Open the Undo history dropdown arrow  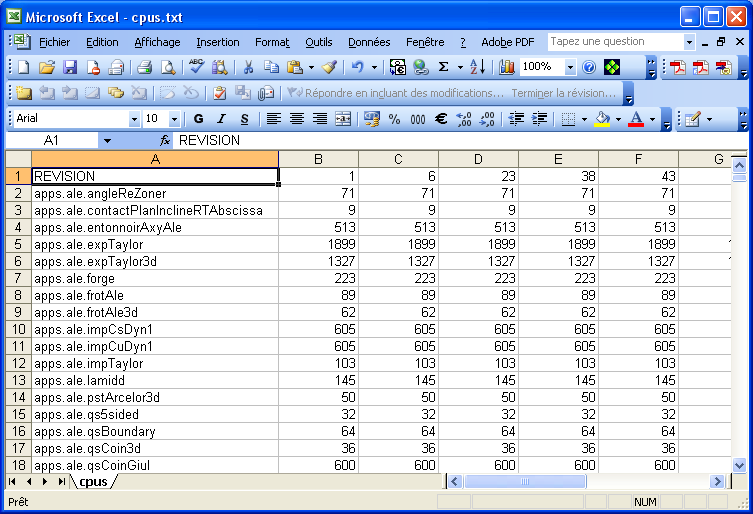[x=374, y=67]
